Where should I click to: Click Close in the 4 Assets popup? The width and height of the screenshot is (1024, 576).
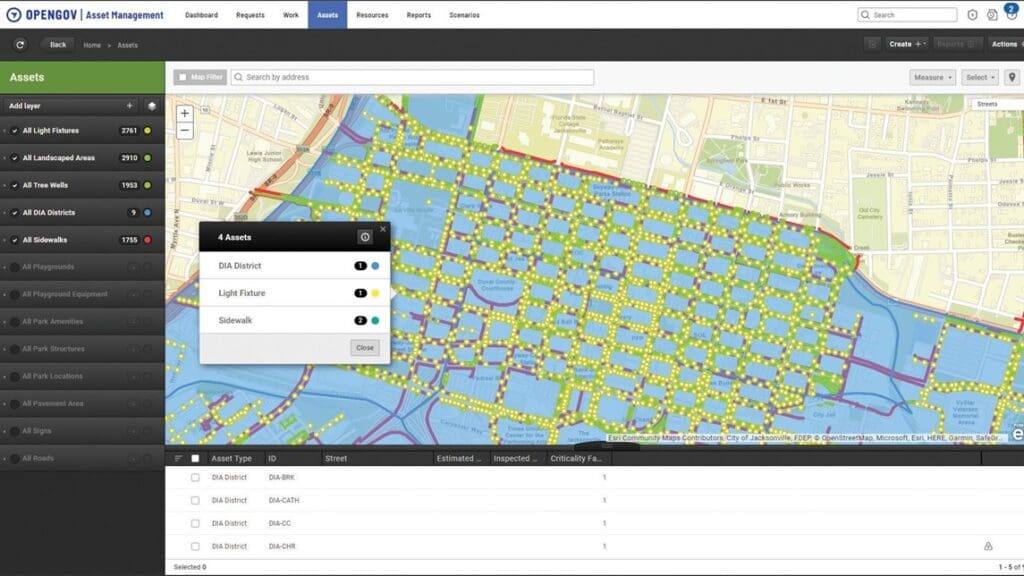point(365,348)
